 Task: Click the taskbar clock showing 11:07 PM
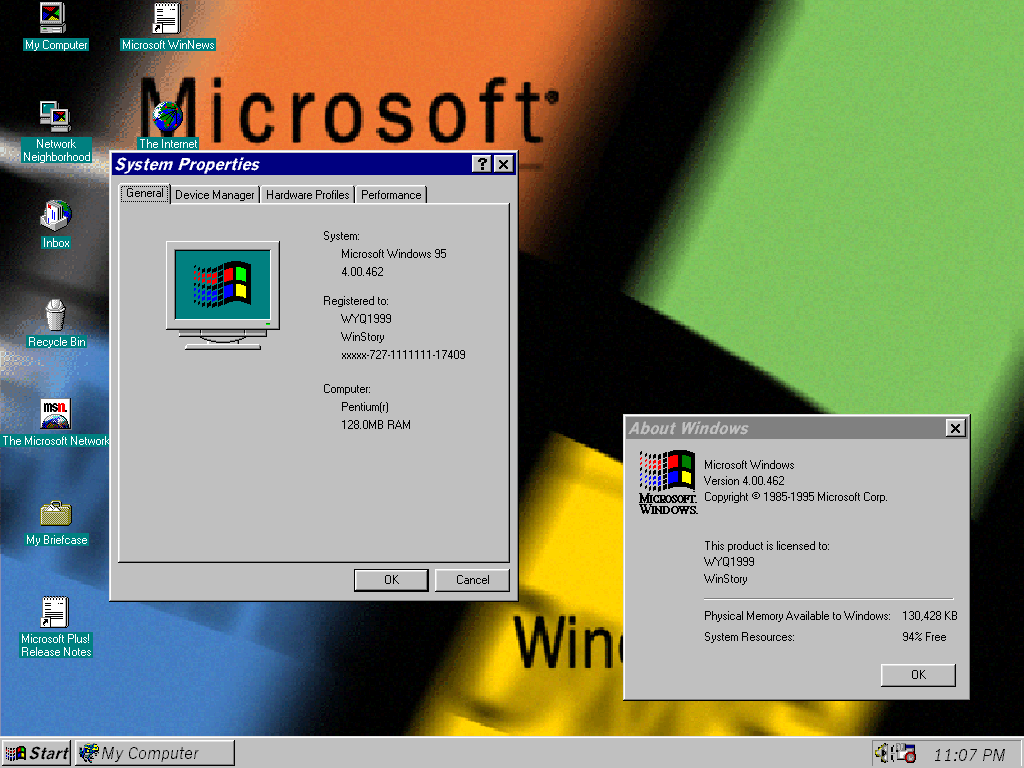point(968,754)
